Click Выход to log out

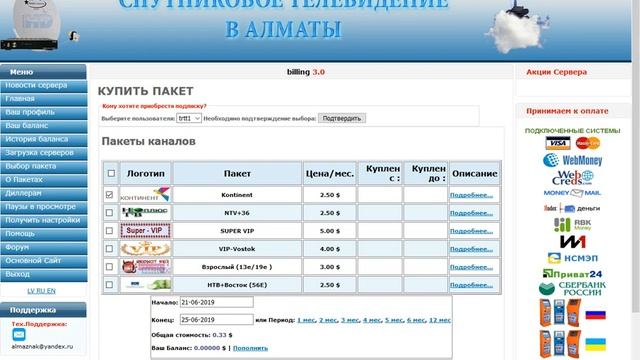coord(43,274)
